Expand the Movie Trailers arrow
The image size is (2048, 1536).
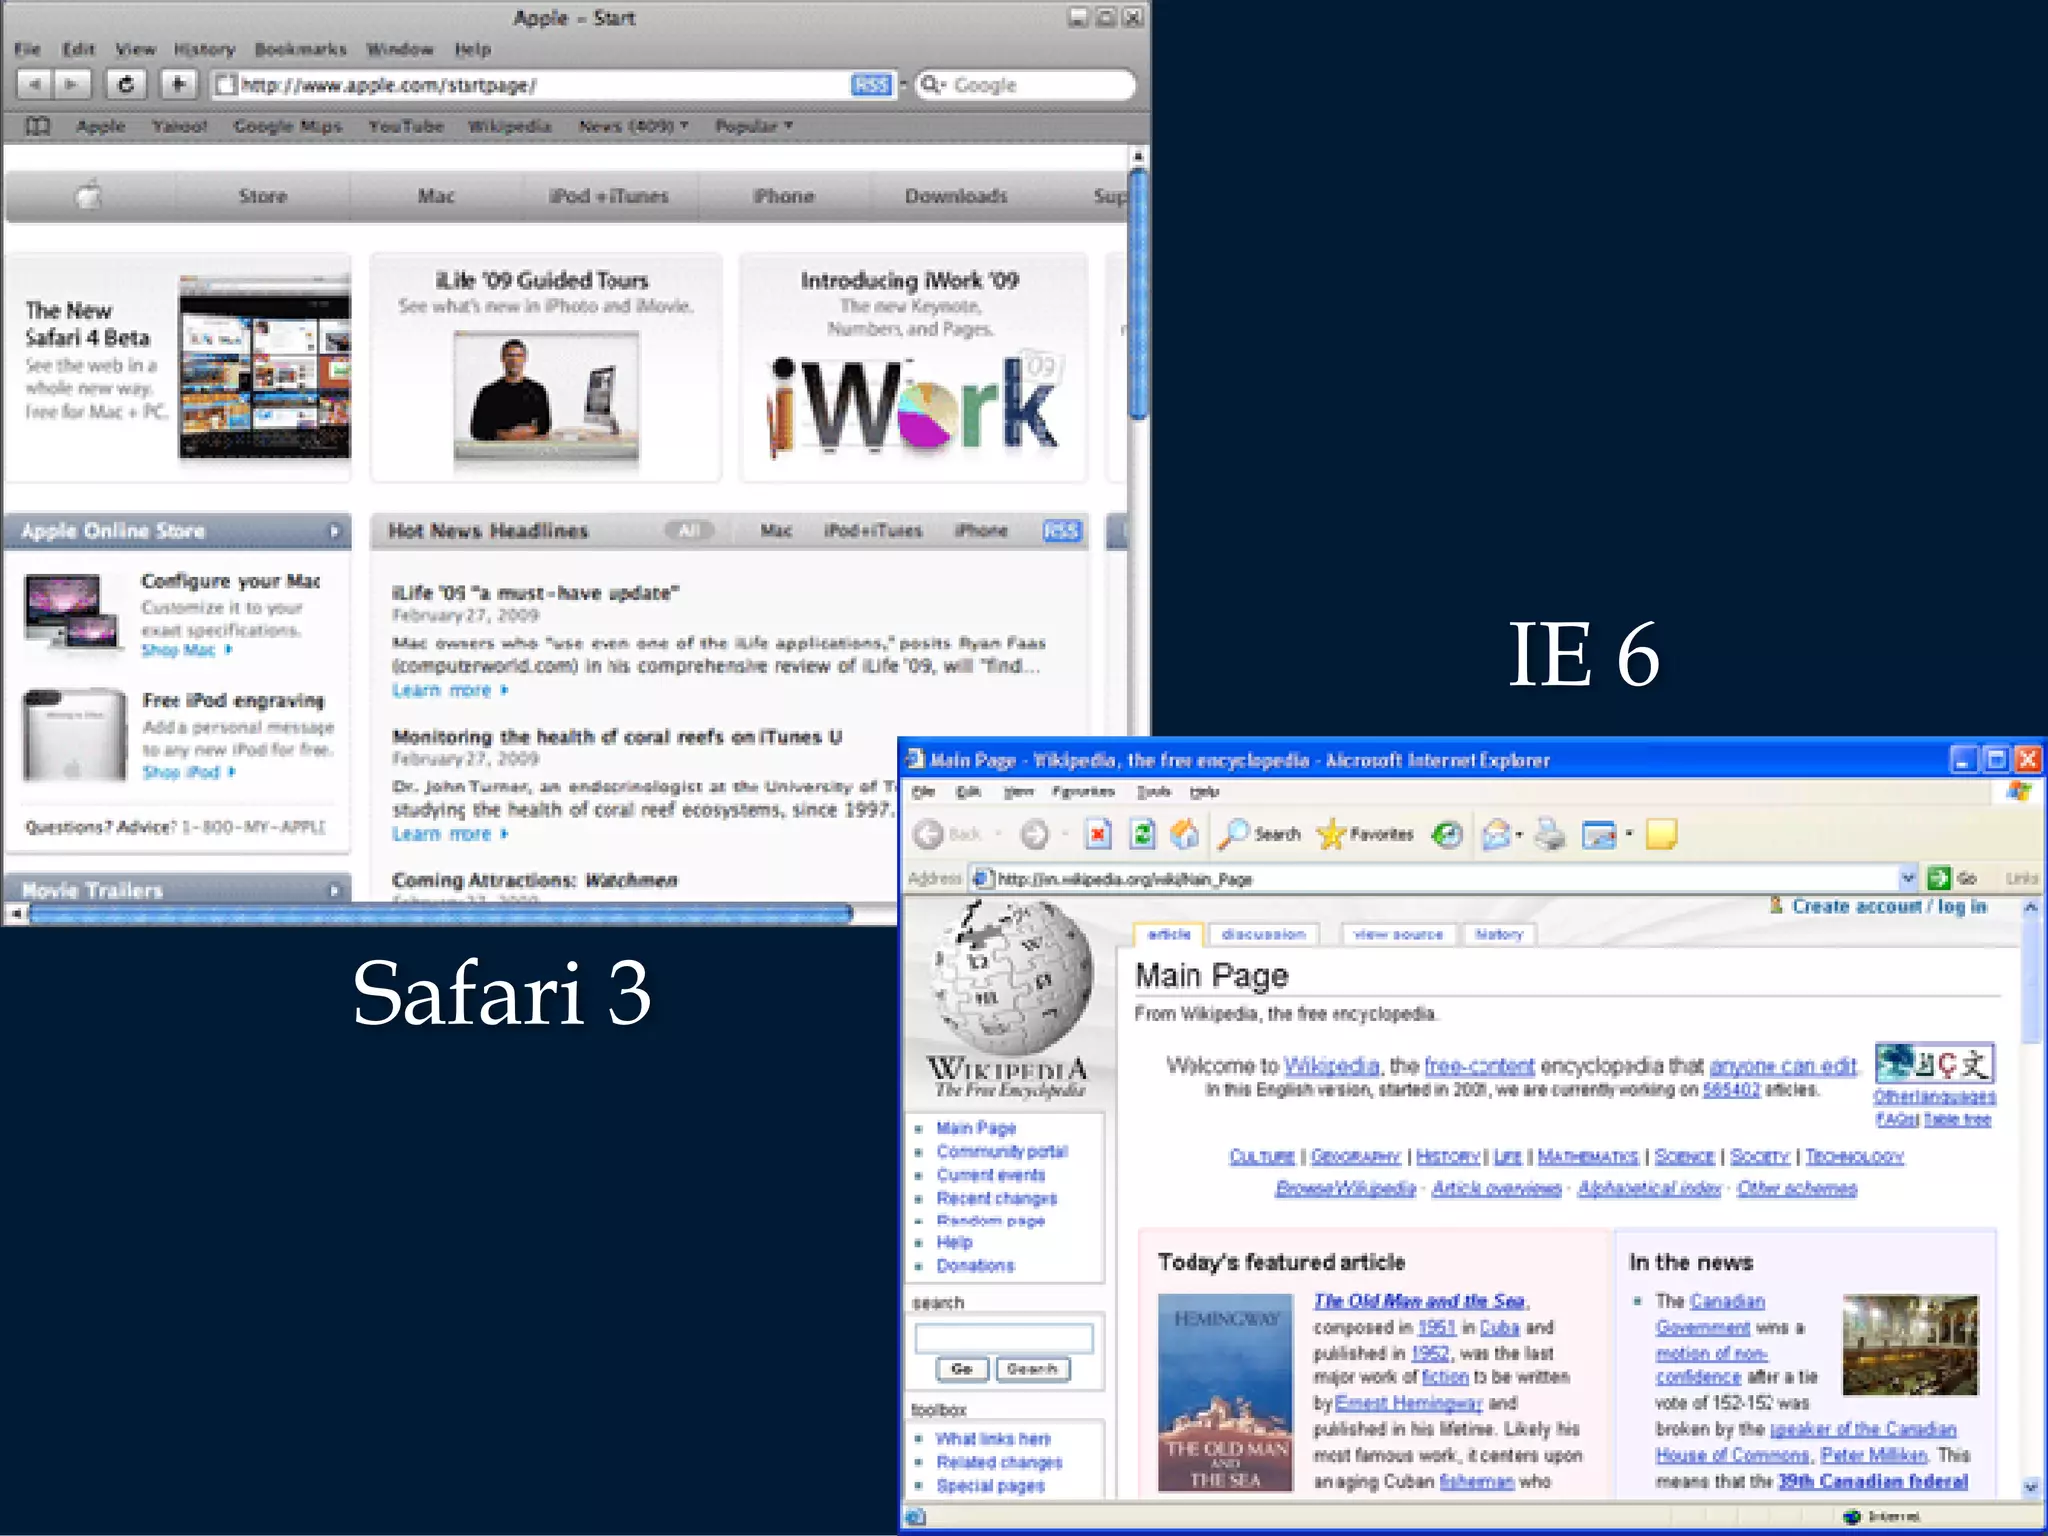335,890
